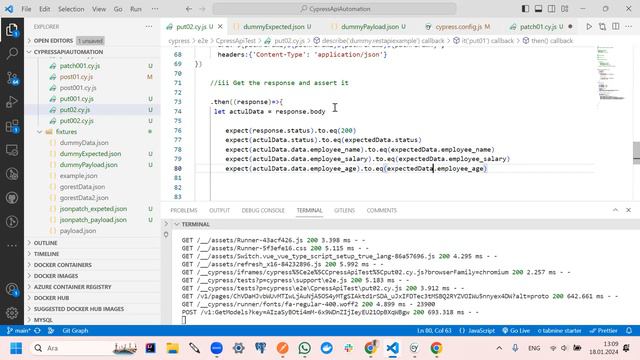Open File Explorer from the taskbar
Viewport: 640px width, 360px height.
pos(172,348)
